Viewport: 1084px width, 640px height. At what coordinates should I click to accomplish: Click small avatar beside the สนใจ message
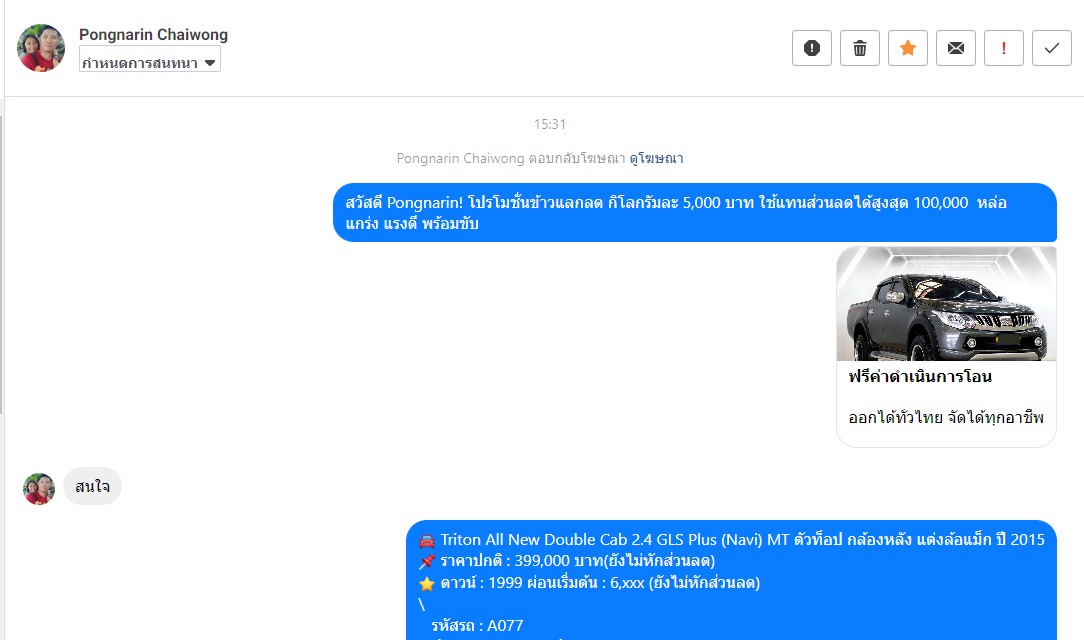click(39, 489)
